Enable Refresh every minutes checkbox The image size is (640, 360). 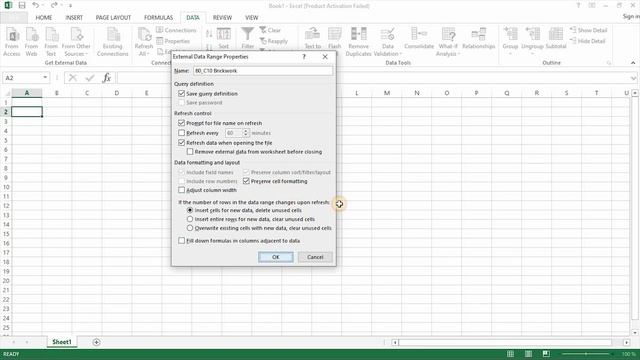[x=182, y=133]
